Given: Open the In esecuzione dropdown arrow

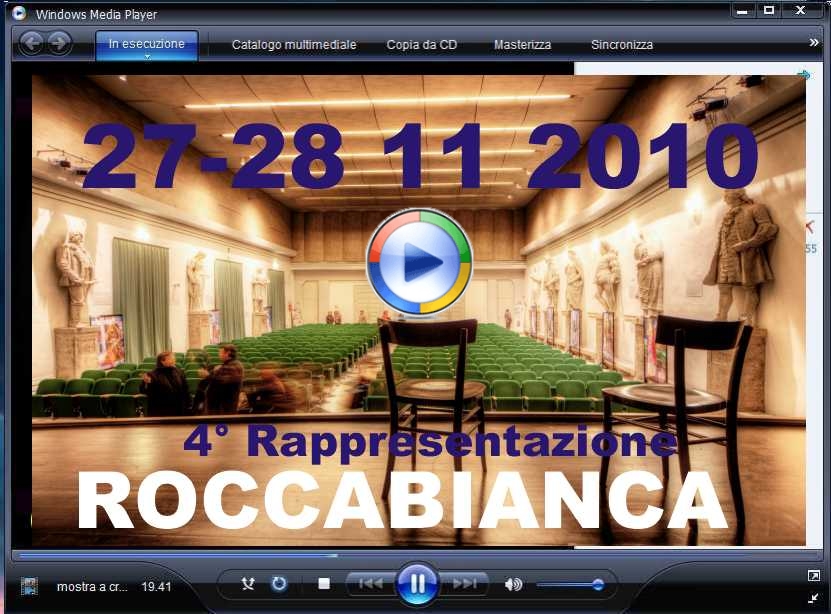Looking at the screenshot, I should tap(147, 57).
